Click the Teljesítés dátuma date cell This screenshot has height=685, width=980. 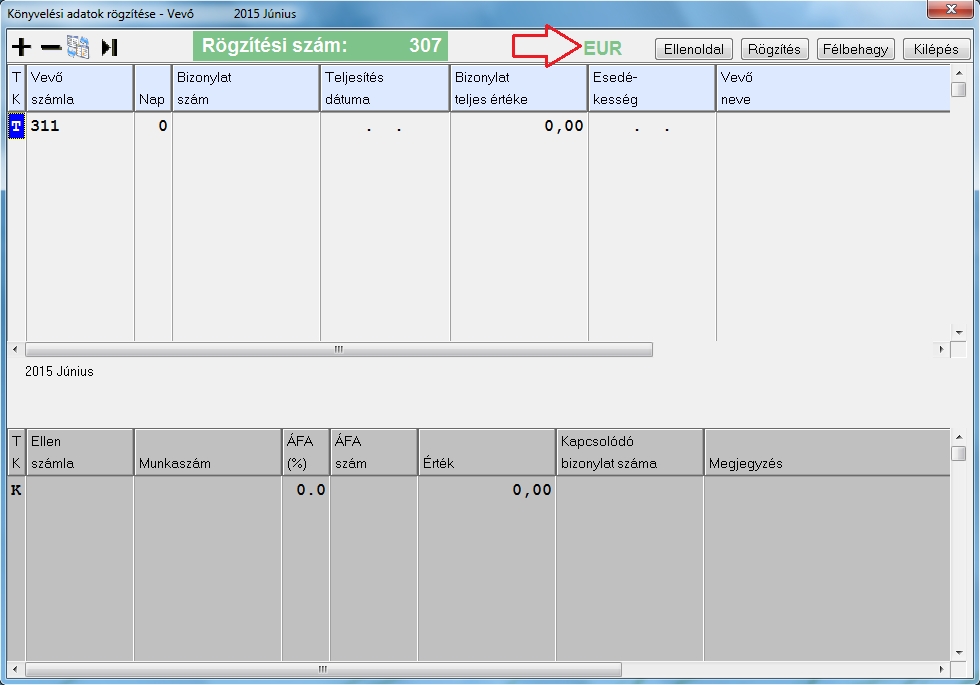385,127
